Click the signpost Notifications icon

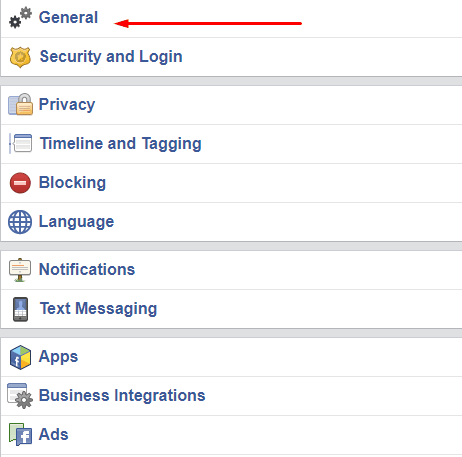click(x=20, y=270)
